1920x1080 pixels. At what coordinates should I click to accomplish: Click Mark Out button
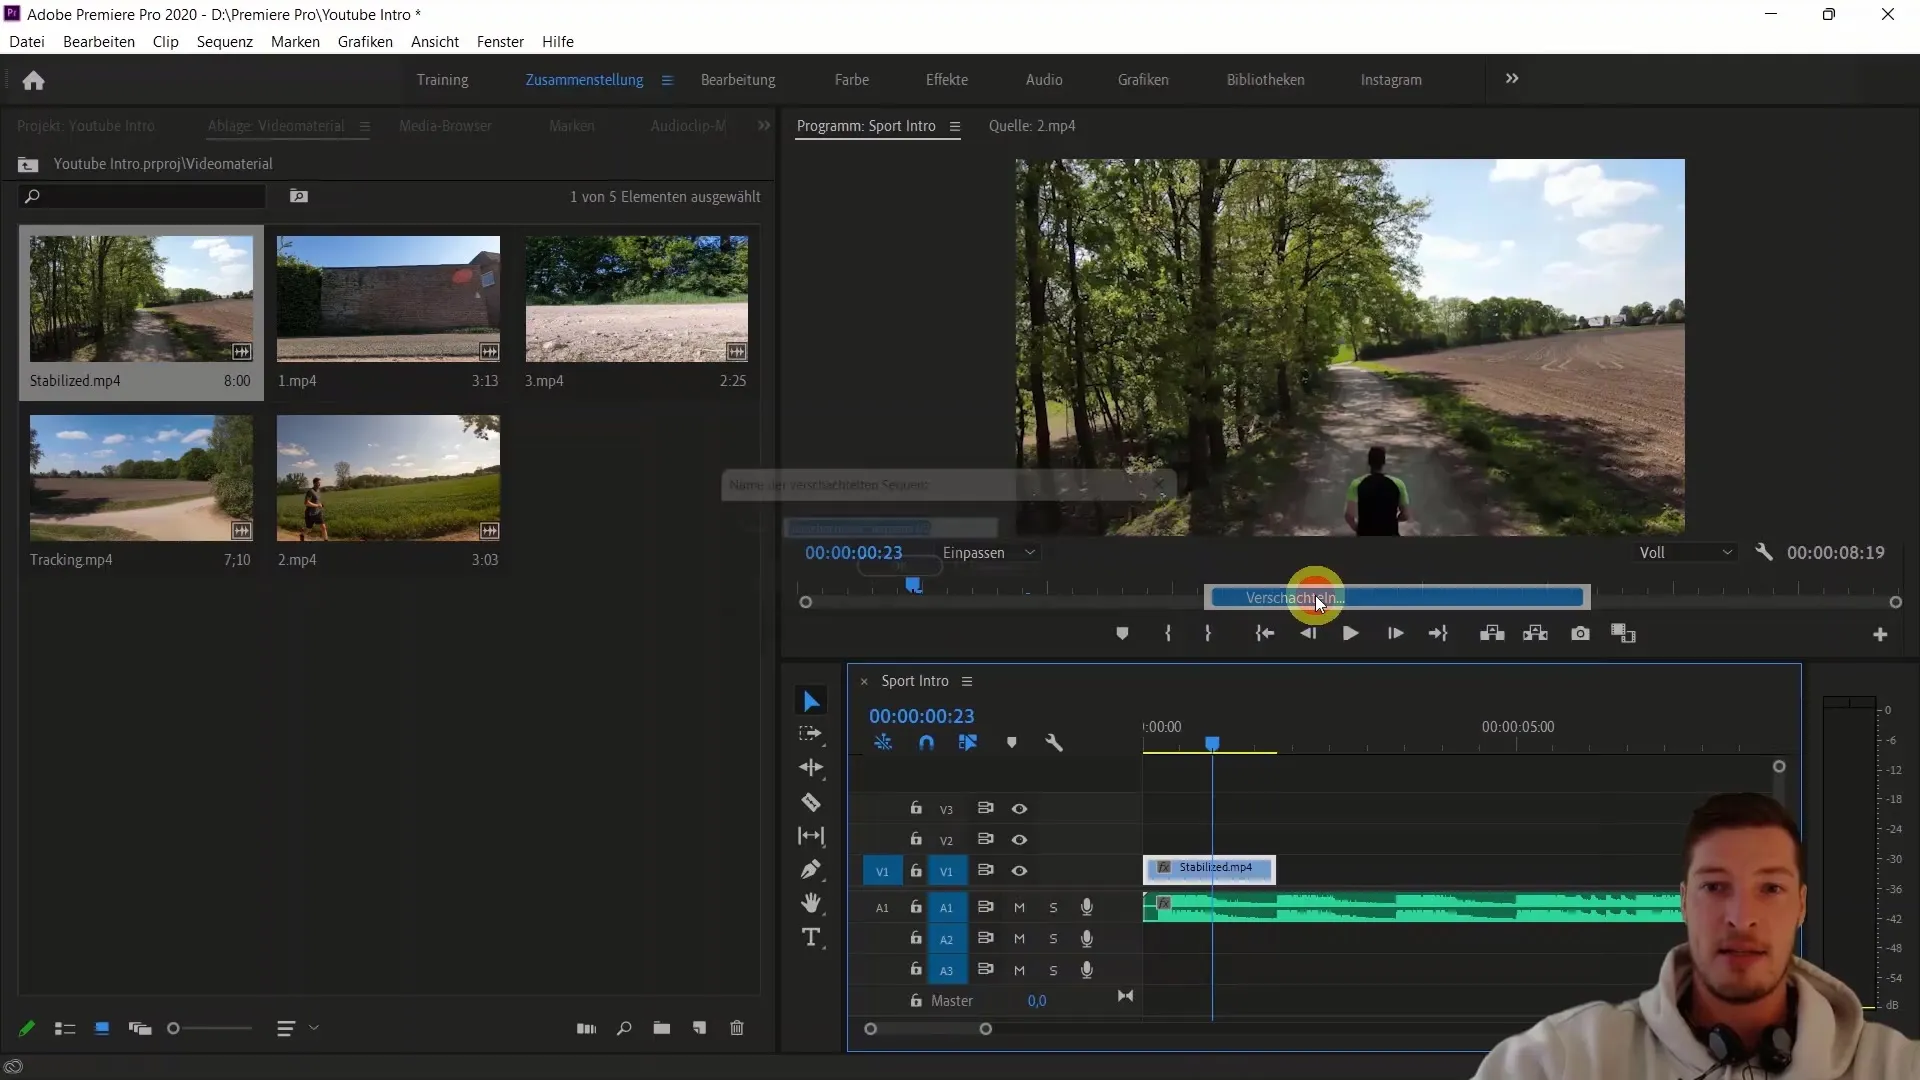click(x=1208, y=634)
